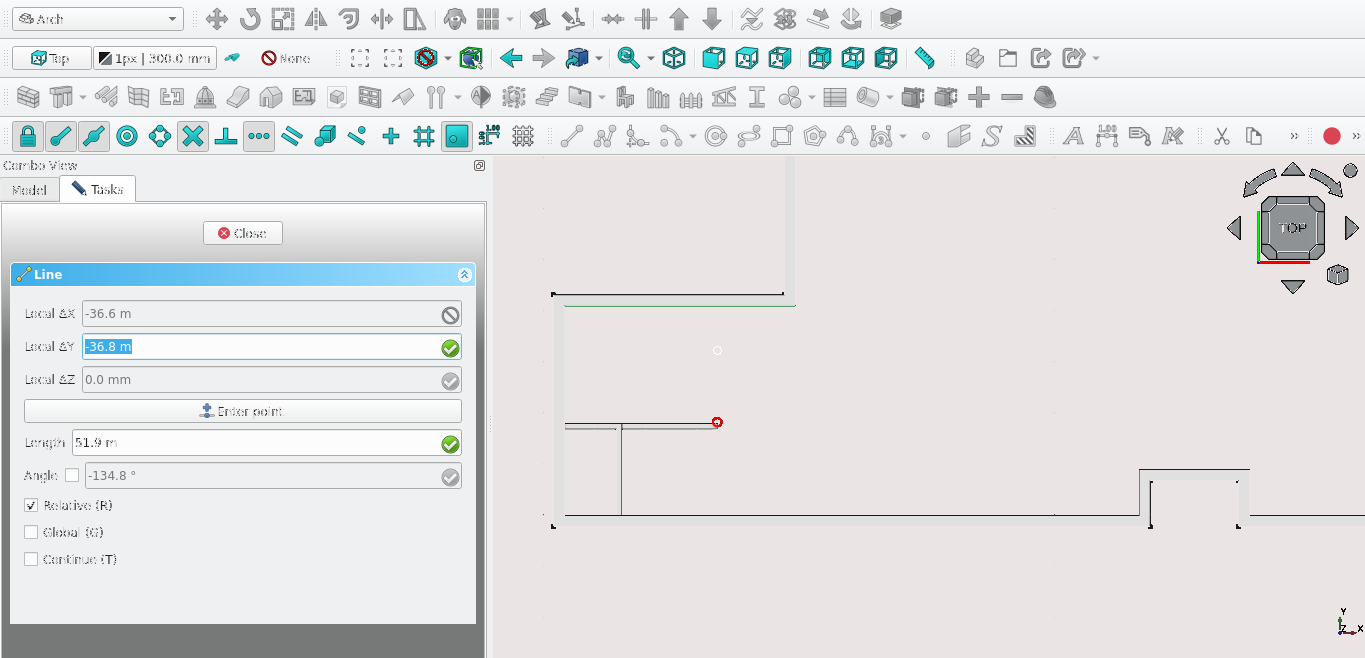The height and width of the screenshot is (658, 1365).
Task: Click the snap to intersection icon
Action: pyautogui.click(x=193, y=136)
